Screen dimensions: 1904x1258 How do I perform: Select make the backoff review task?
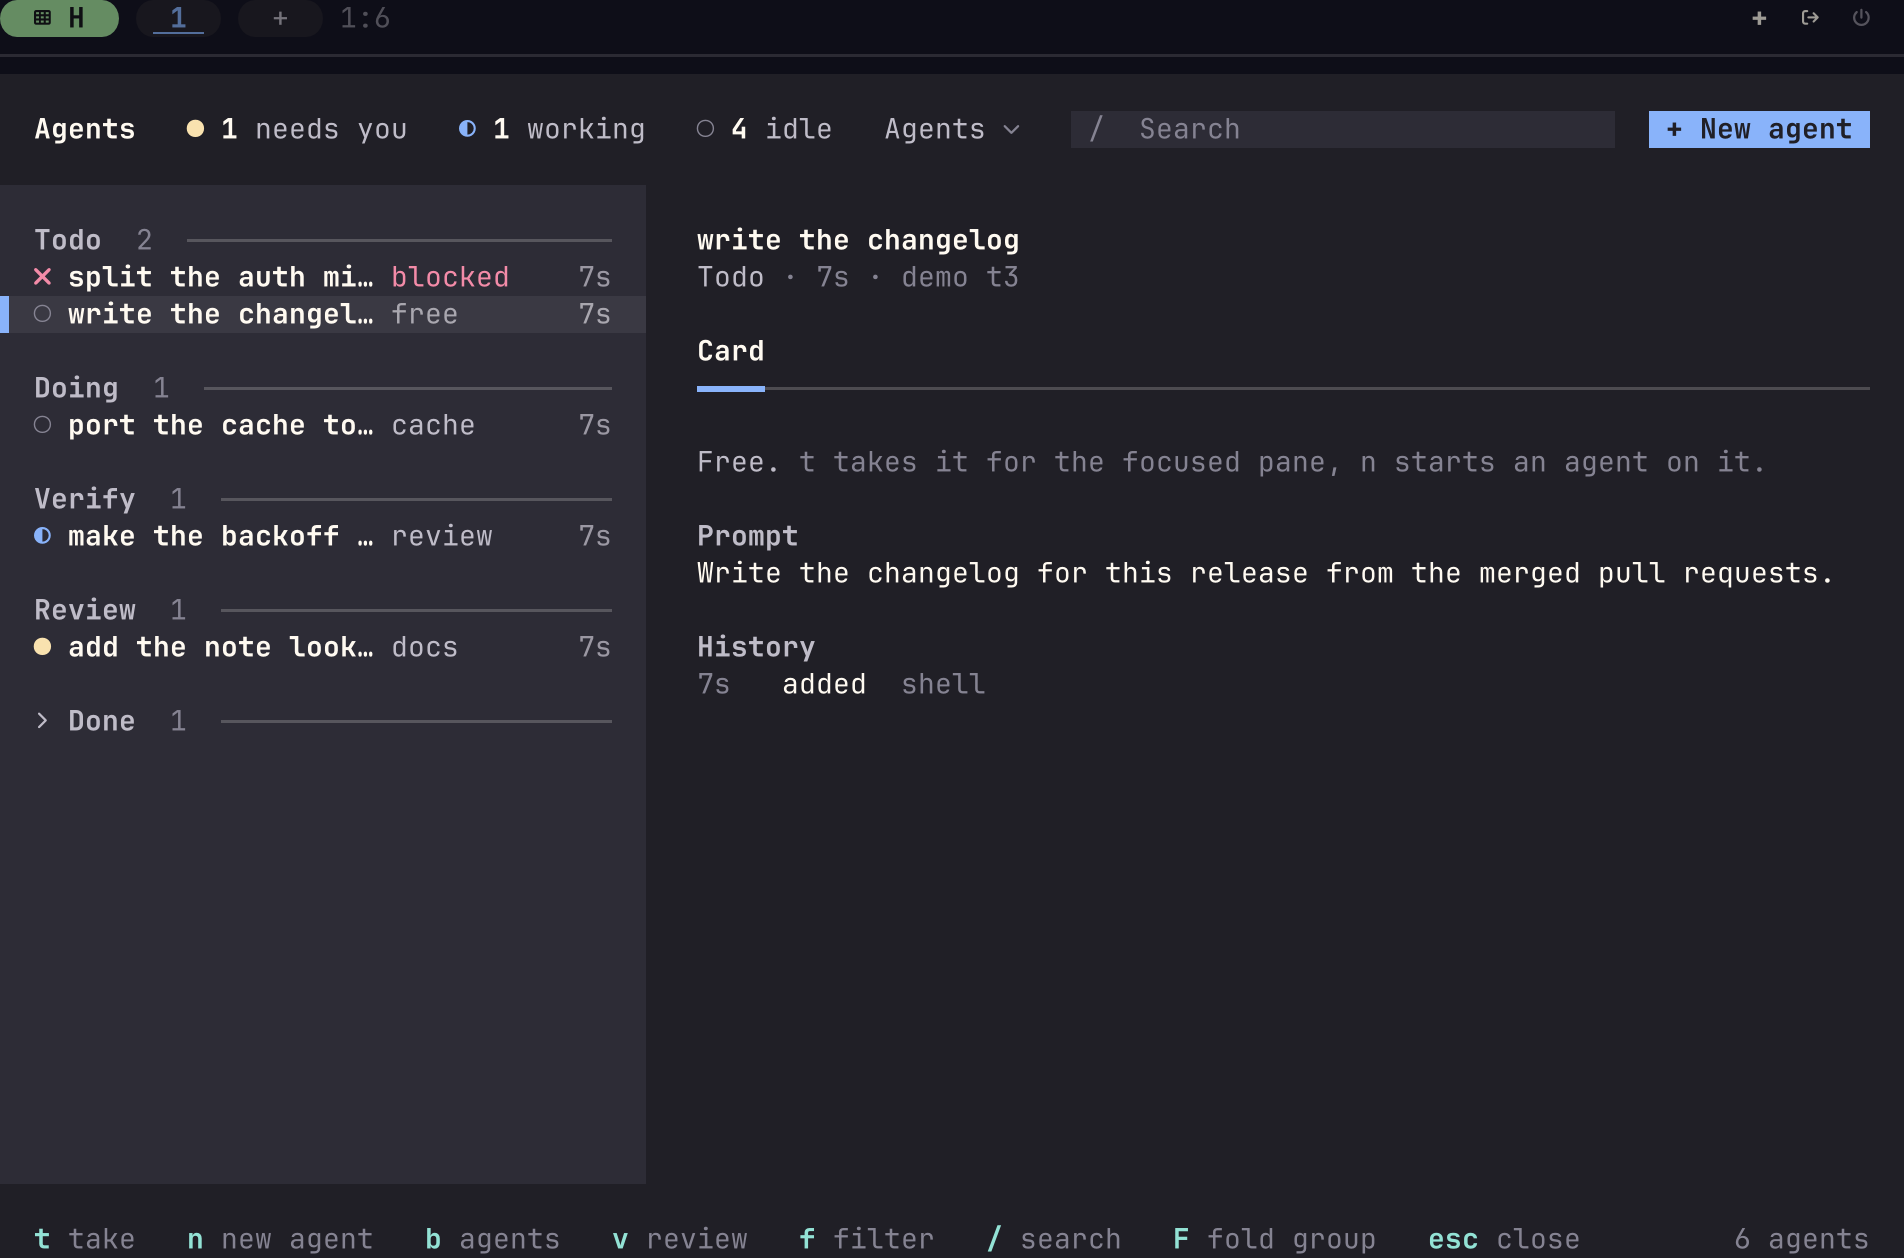pos(323,536)
